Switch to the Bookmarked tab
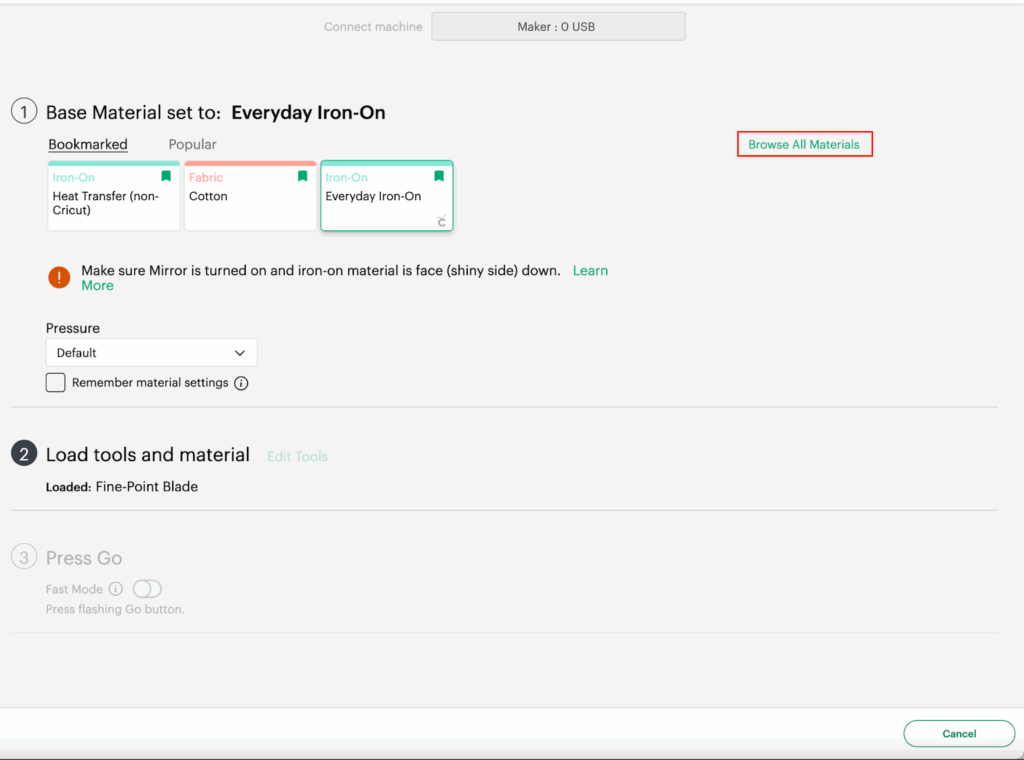The width and height of the screenshot is (1024, 760). (88, 145)
